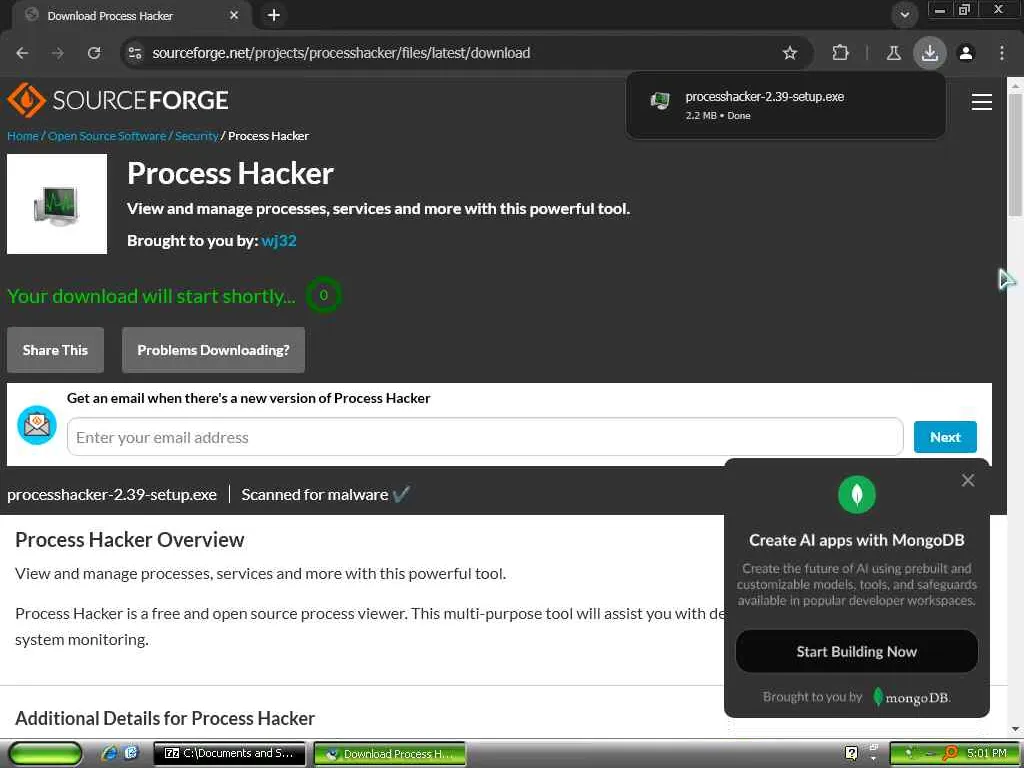Click the Problems Downloading? button

[x=213, y=350]
